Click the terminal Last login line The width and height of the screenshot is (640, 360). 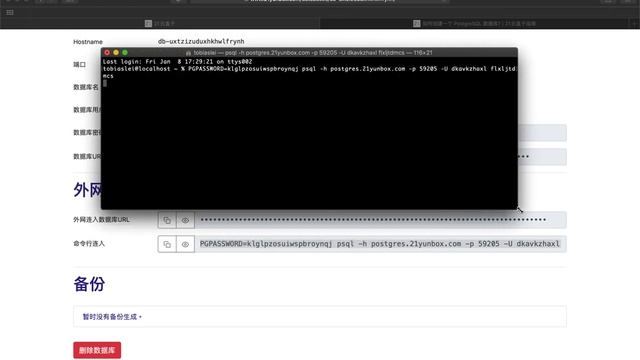tap(177, 62)
